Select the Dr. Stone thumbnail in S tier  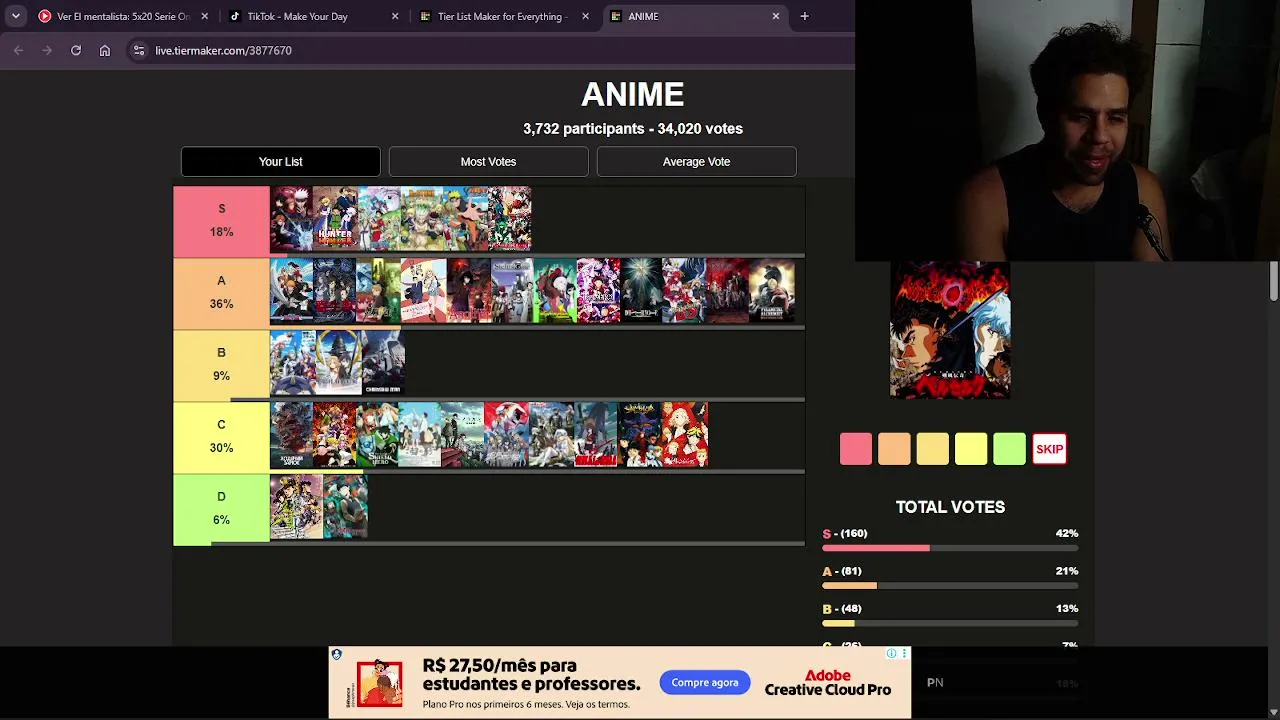[422, 218]
